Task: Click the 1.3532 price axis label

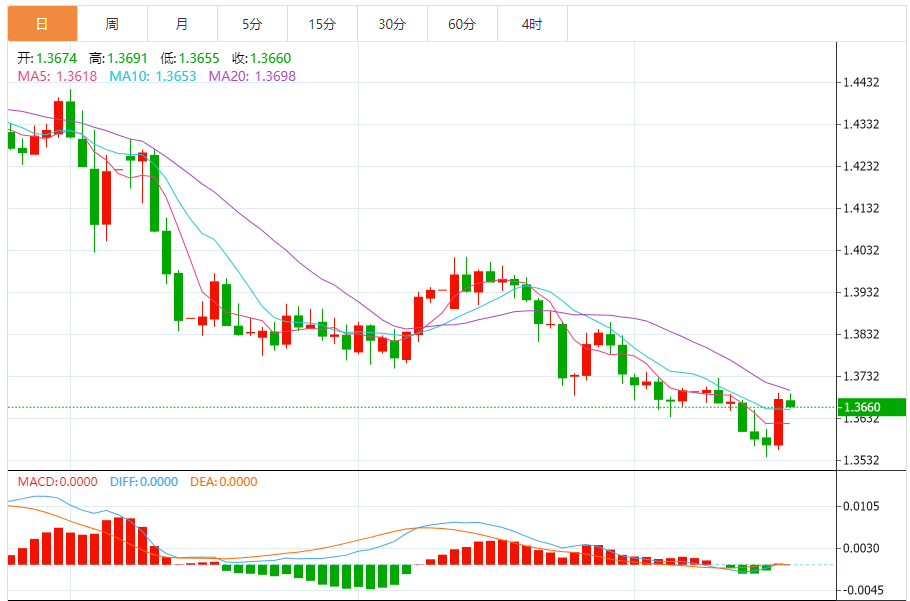Action: [863, 461]
